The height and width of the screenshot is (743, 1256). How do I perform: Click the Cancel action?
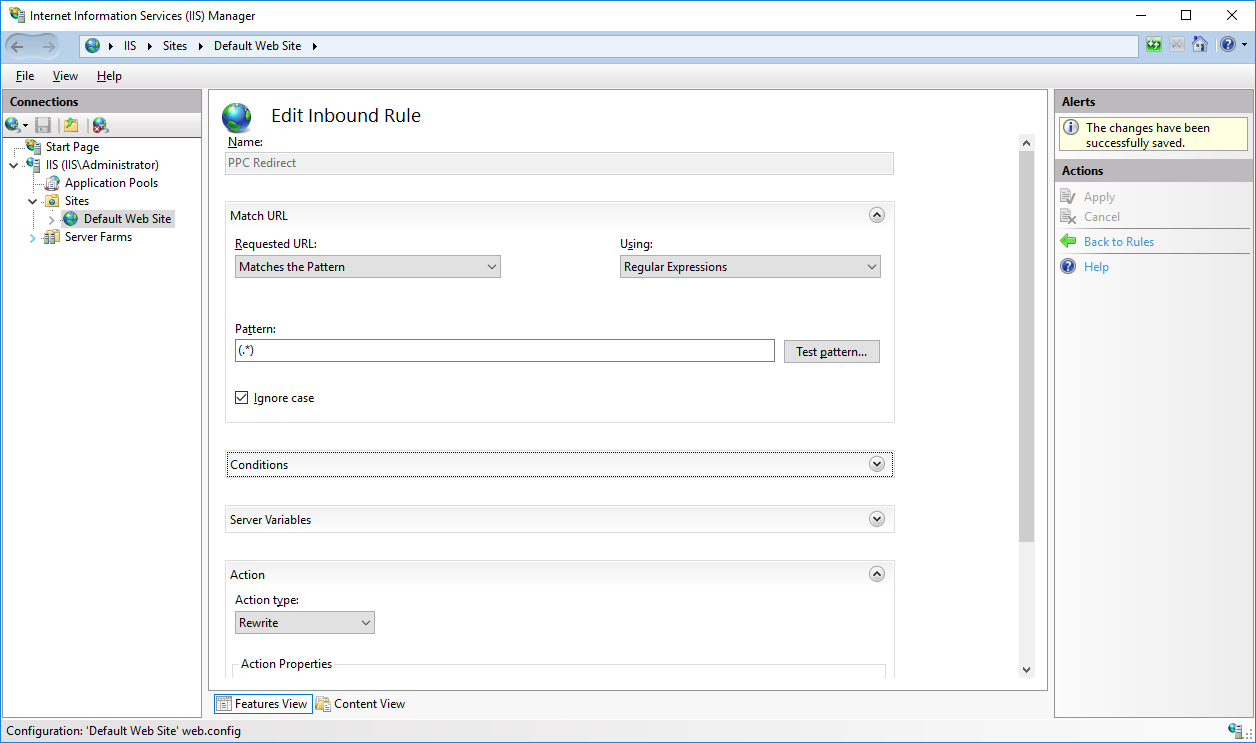pos(1102,217)
